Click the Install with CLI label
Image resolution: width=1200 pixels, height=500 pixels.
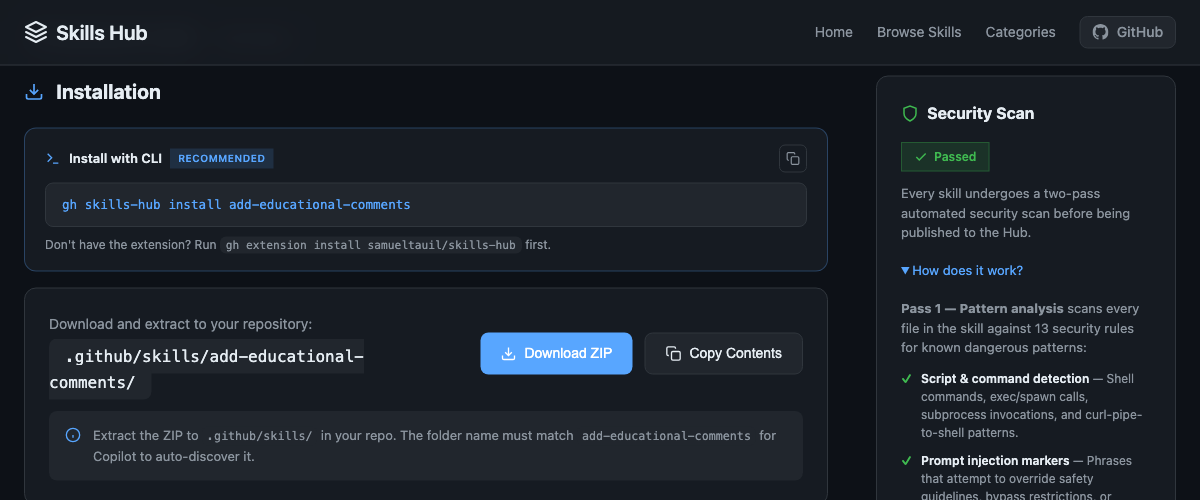(115, 158)
